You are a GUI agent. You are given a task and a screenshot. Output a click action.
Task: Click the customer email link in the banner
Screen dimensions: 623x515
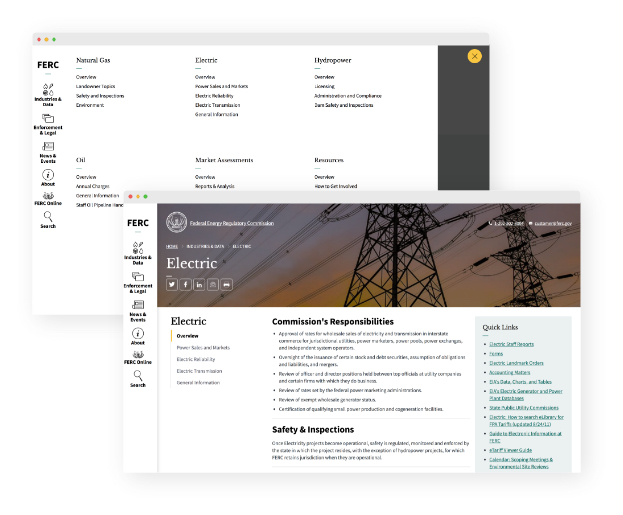(553, 223)
